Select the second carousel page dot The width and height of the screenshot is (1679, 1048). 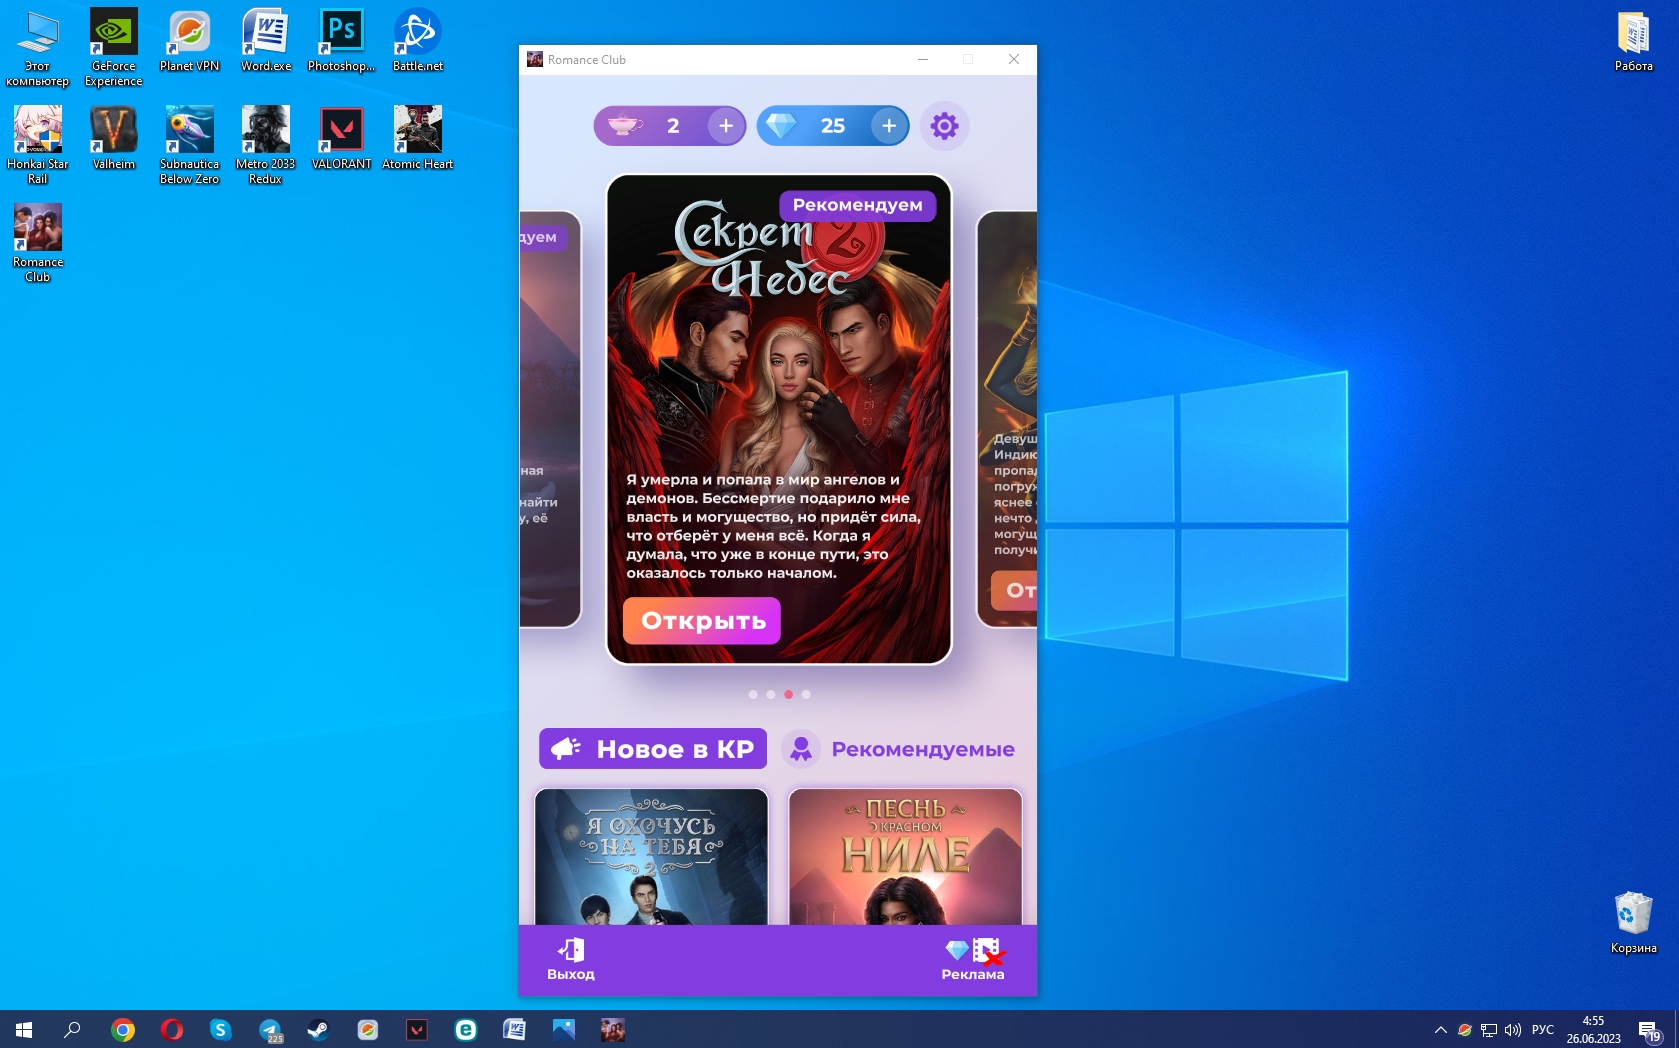point(770,694)
